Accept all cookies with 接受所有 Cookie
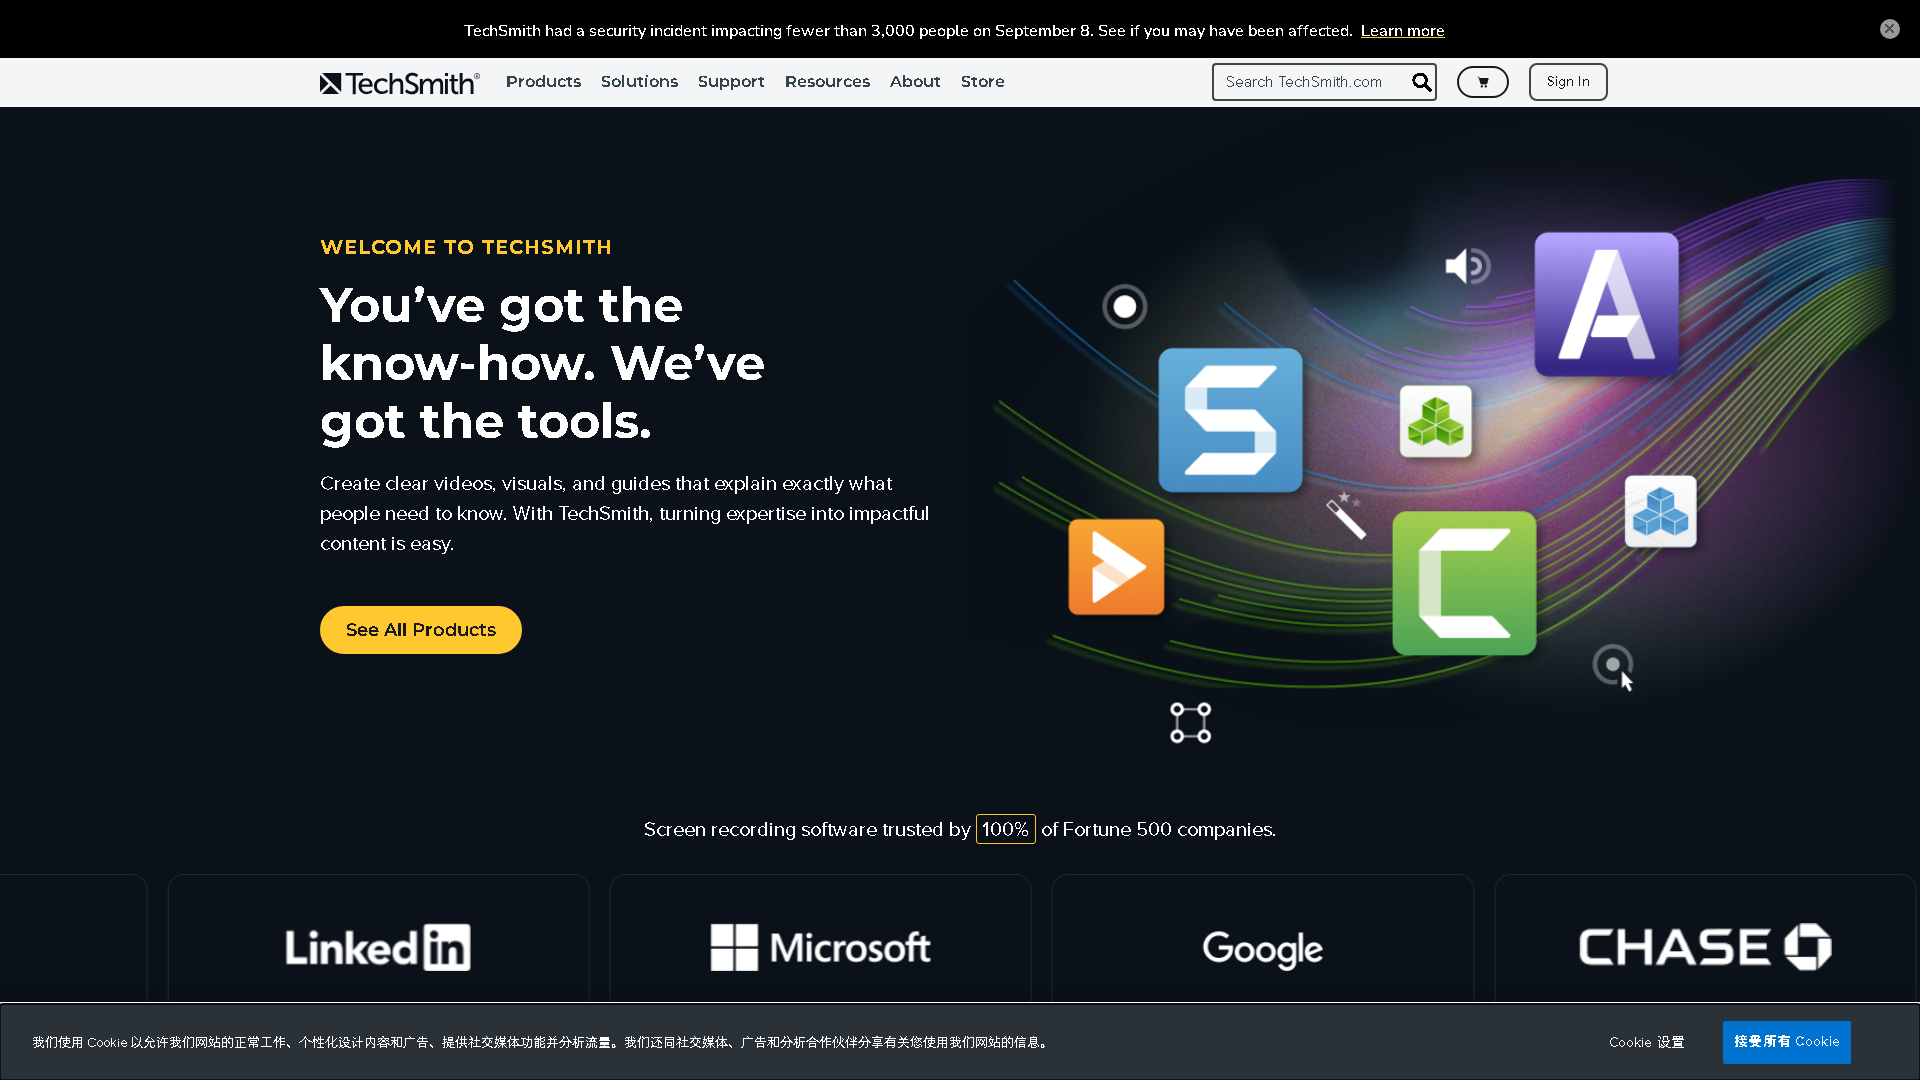 pyautogui.click(x=1786, y=1042)
